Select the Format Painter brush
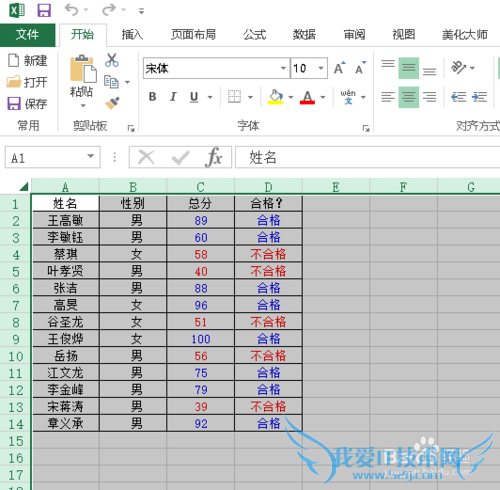 [x=112, y=103]
